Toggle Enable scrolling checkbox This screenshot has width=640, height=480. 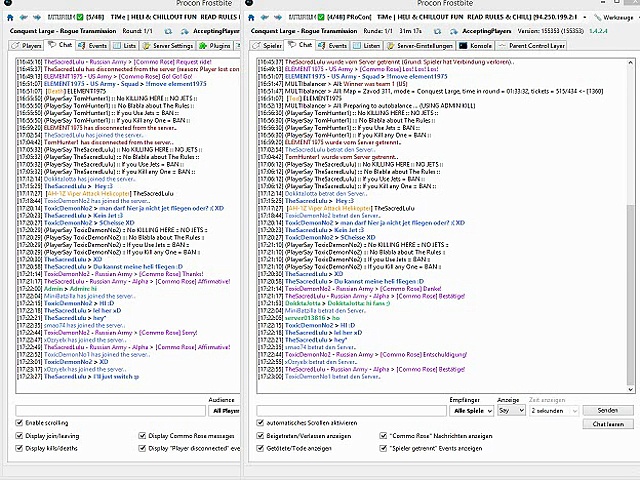(x=19, y=423)
